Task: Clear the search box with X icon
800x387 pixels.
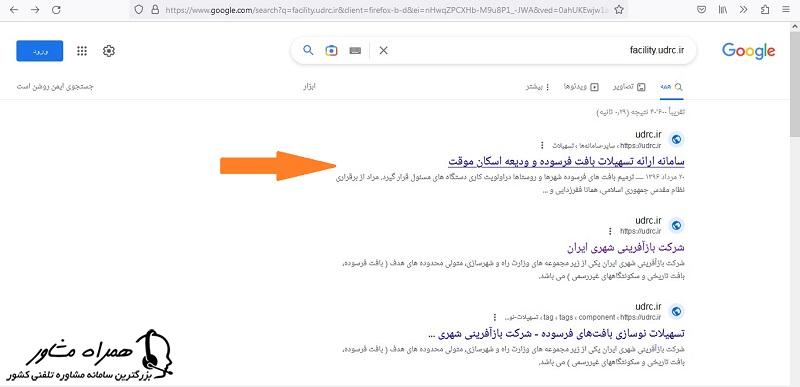Action: point(384,50)
